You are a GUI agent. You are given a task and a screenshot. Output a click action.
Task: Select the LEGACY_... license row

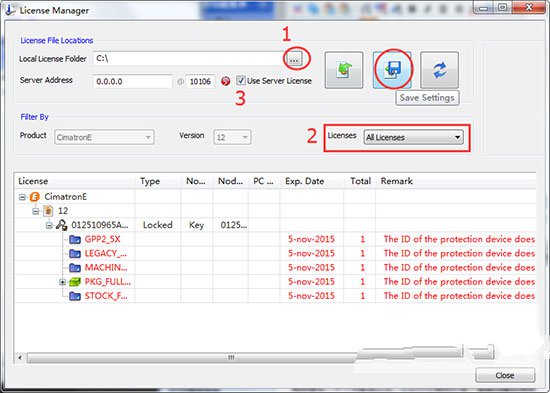tap(275, 253)
